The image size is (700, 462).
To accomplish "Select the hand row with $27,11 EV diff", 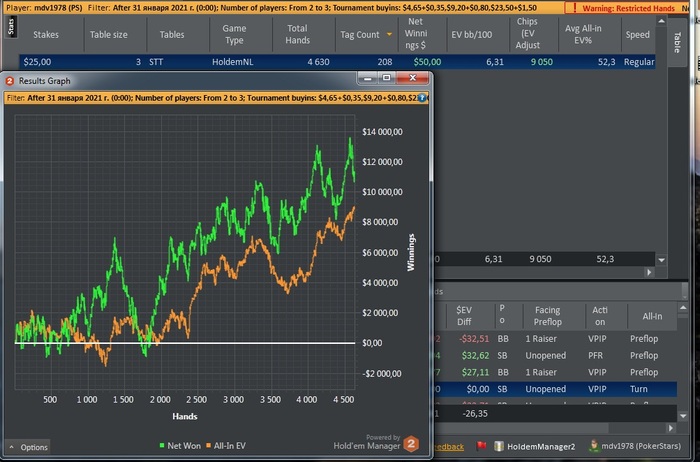I will point(555,372).
